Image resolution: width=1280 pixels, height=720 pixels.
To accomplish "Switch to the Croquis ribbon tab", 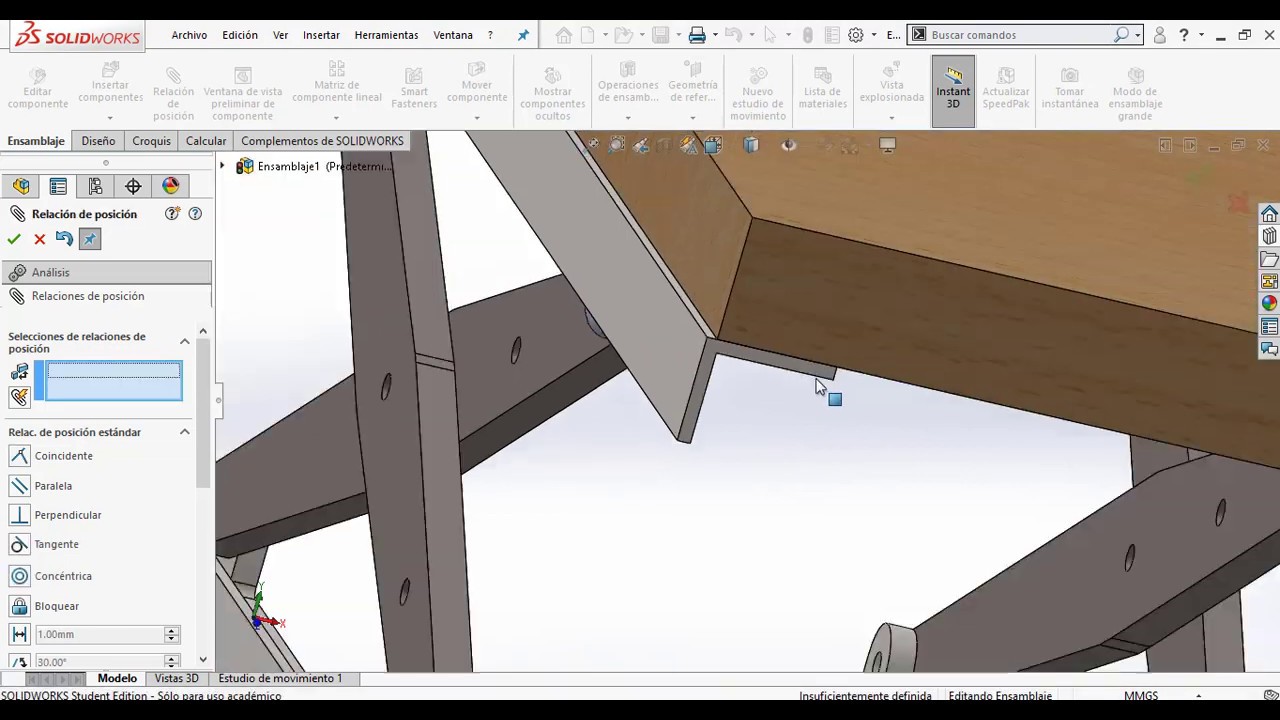I will tap(152, 141).
